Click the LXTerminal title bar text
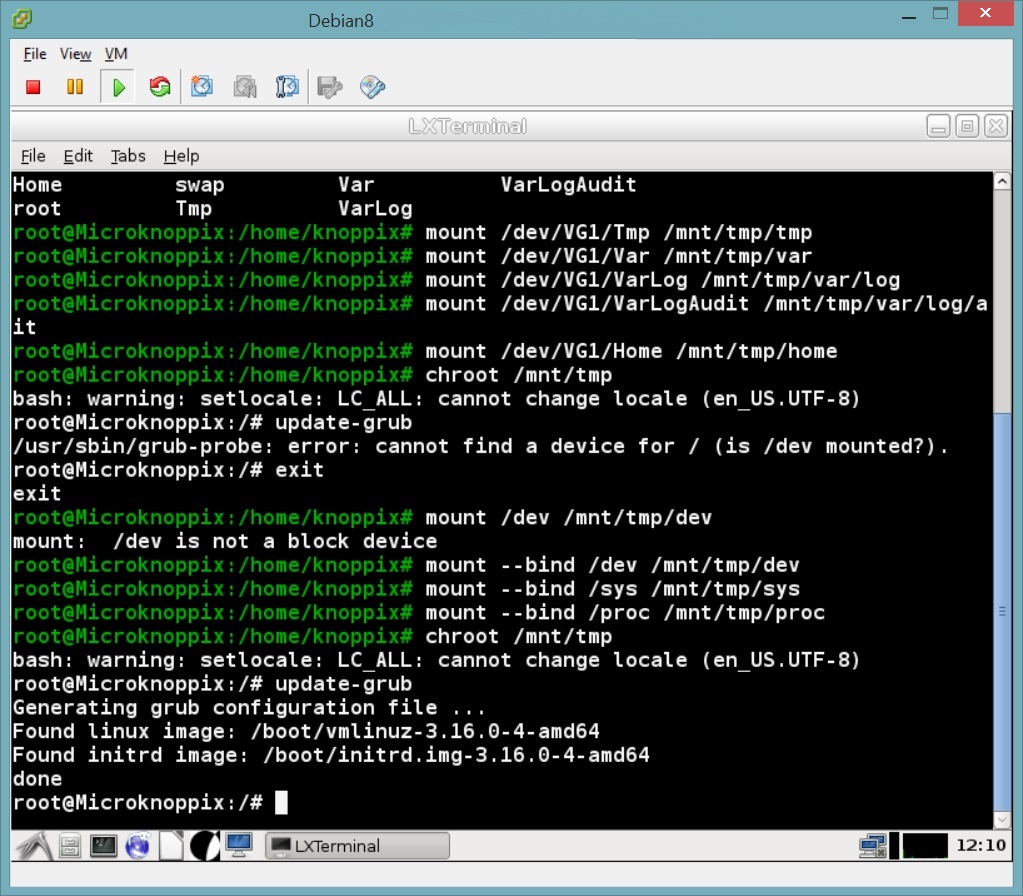Image resolution: width=1023 pixels, height=896 pixels. [x=468, y=126]
